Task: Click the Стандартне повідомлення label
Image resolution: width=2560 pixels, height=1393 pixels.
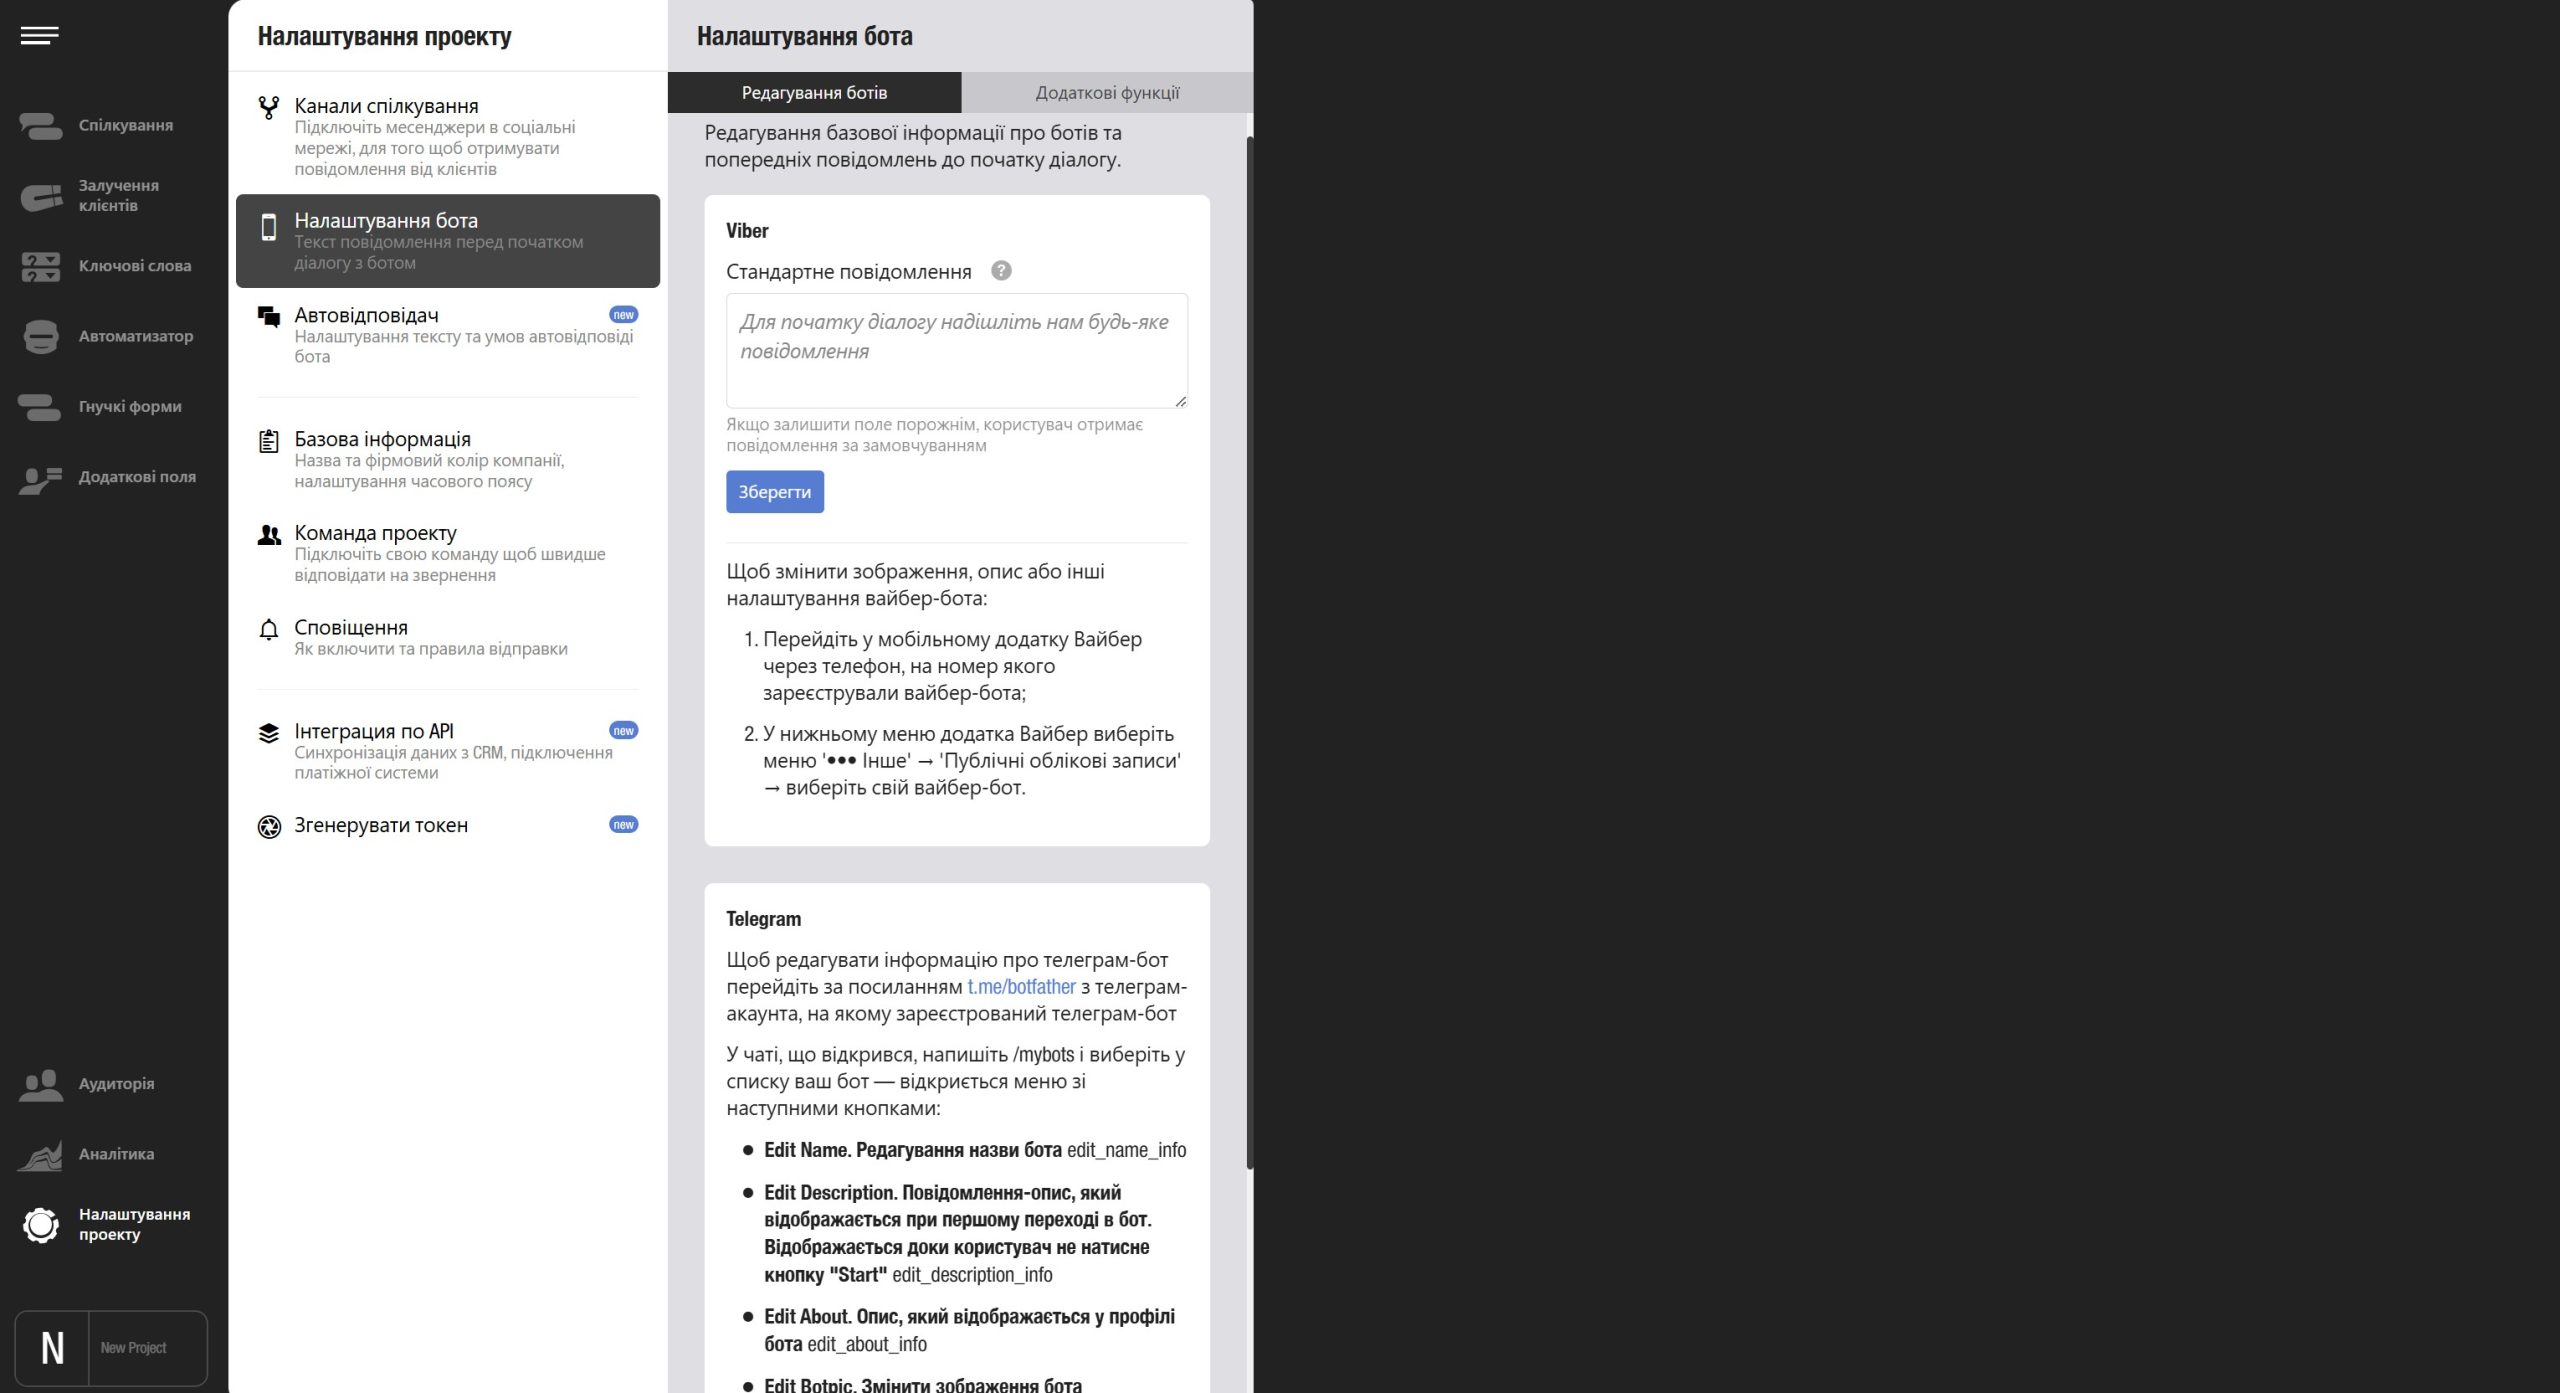Action: pos(849,272)
